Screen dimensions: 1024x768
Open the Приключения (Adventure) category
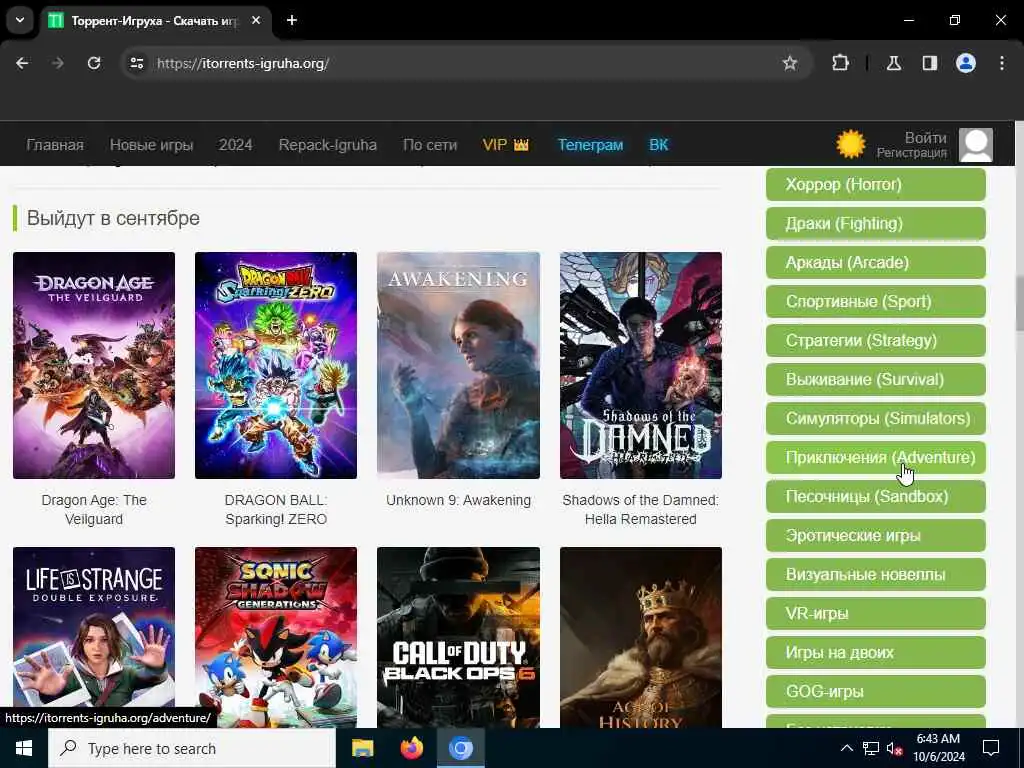[875, 457]
